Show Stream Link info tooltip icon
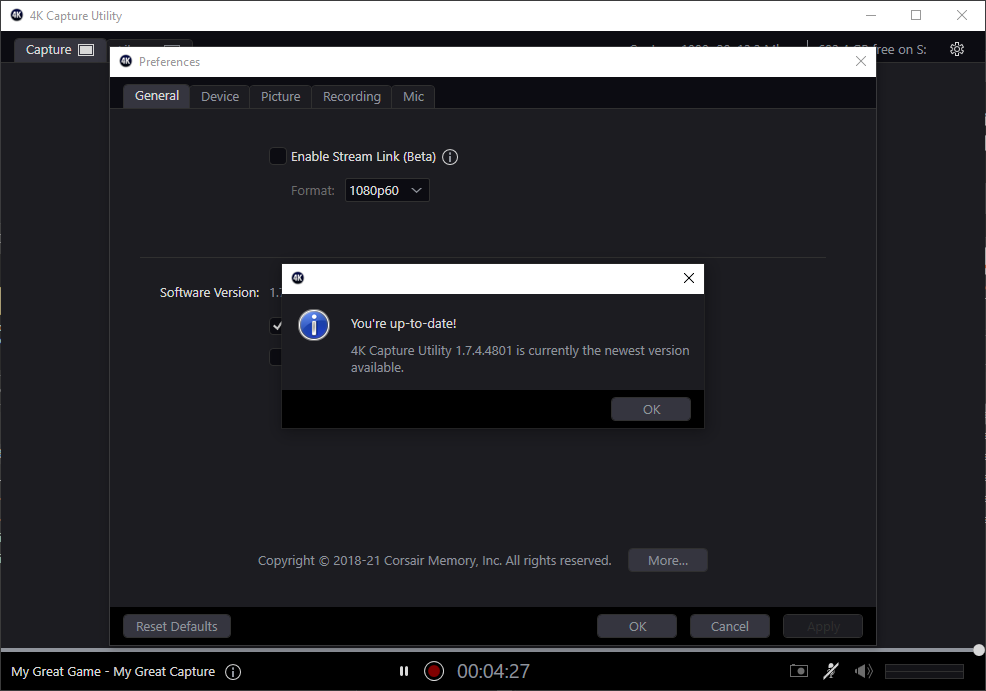Image resolution: width=986 pixels, height=691 pixels. tap(450, 157)
